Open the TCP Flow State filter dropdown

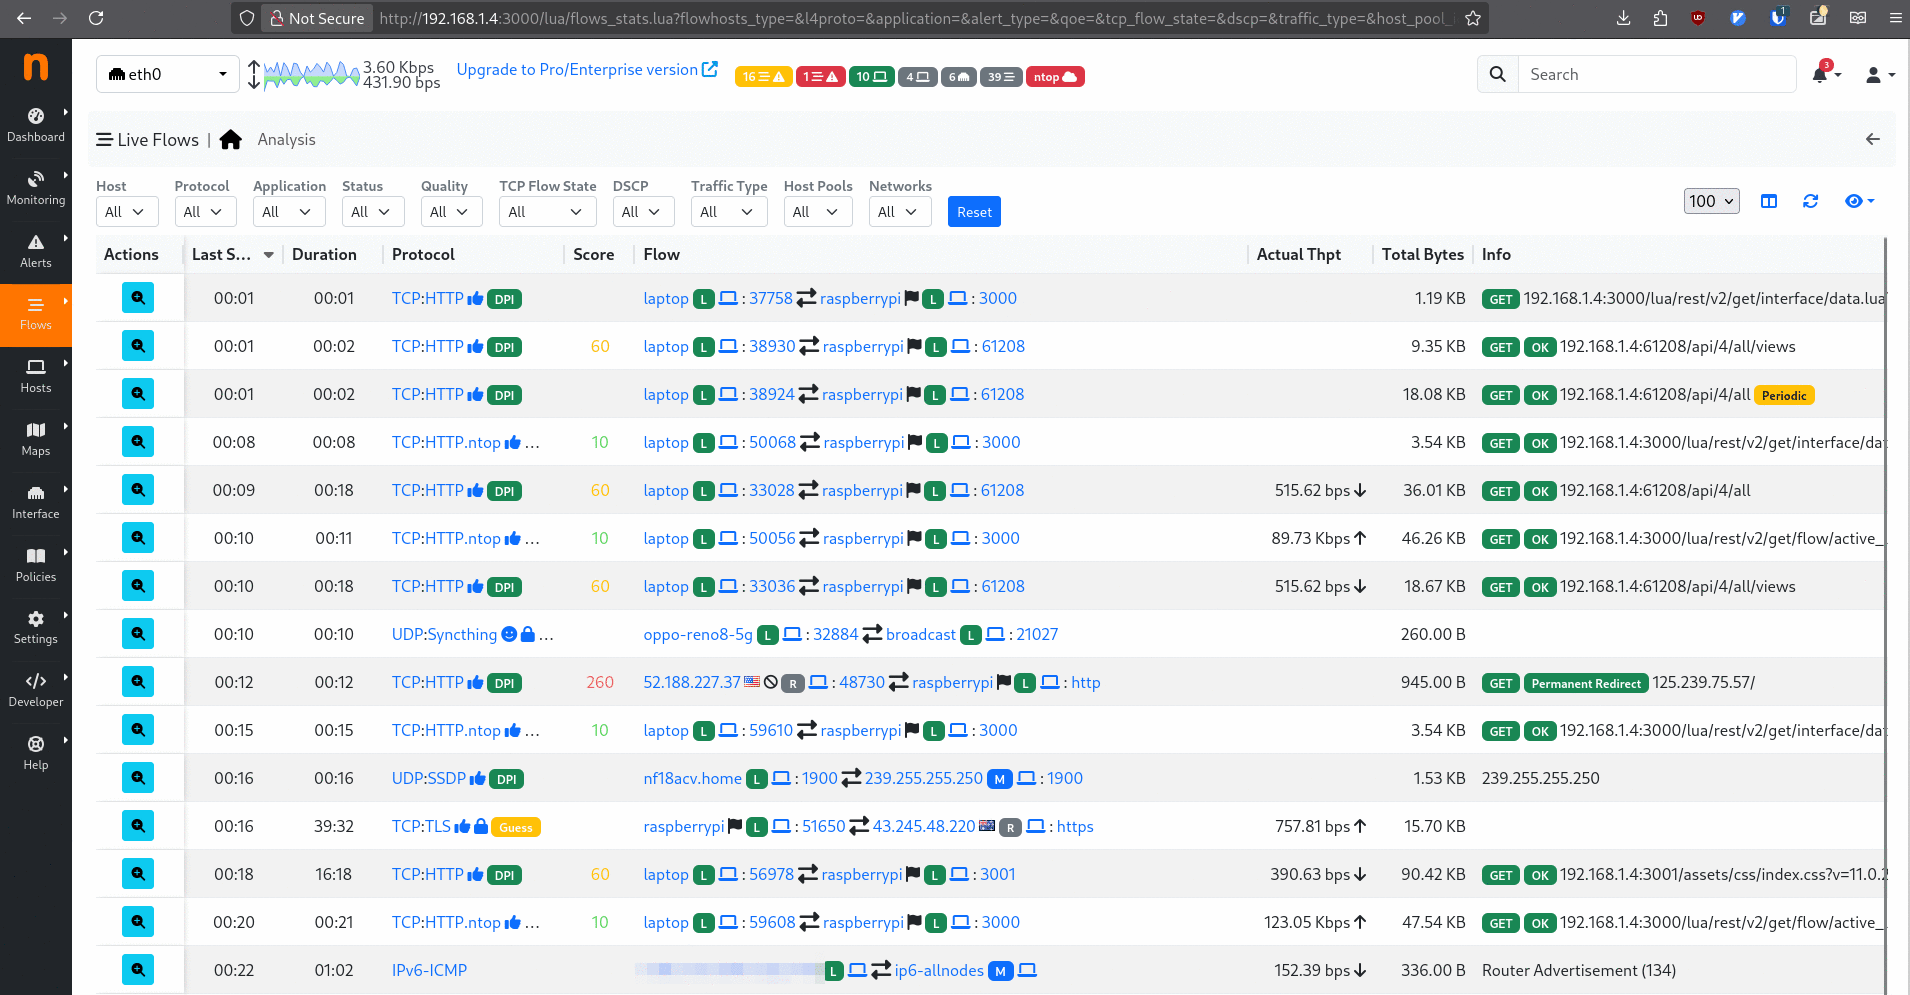[546, 212]
